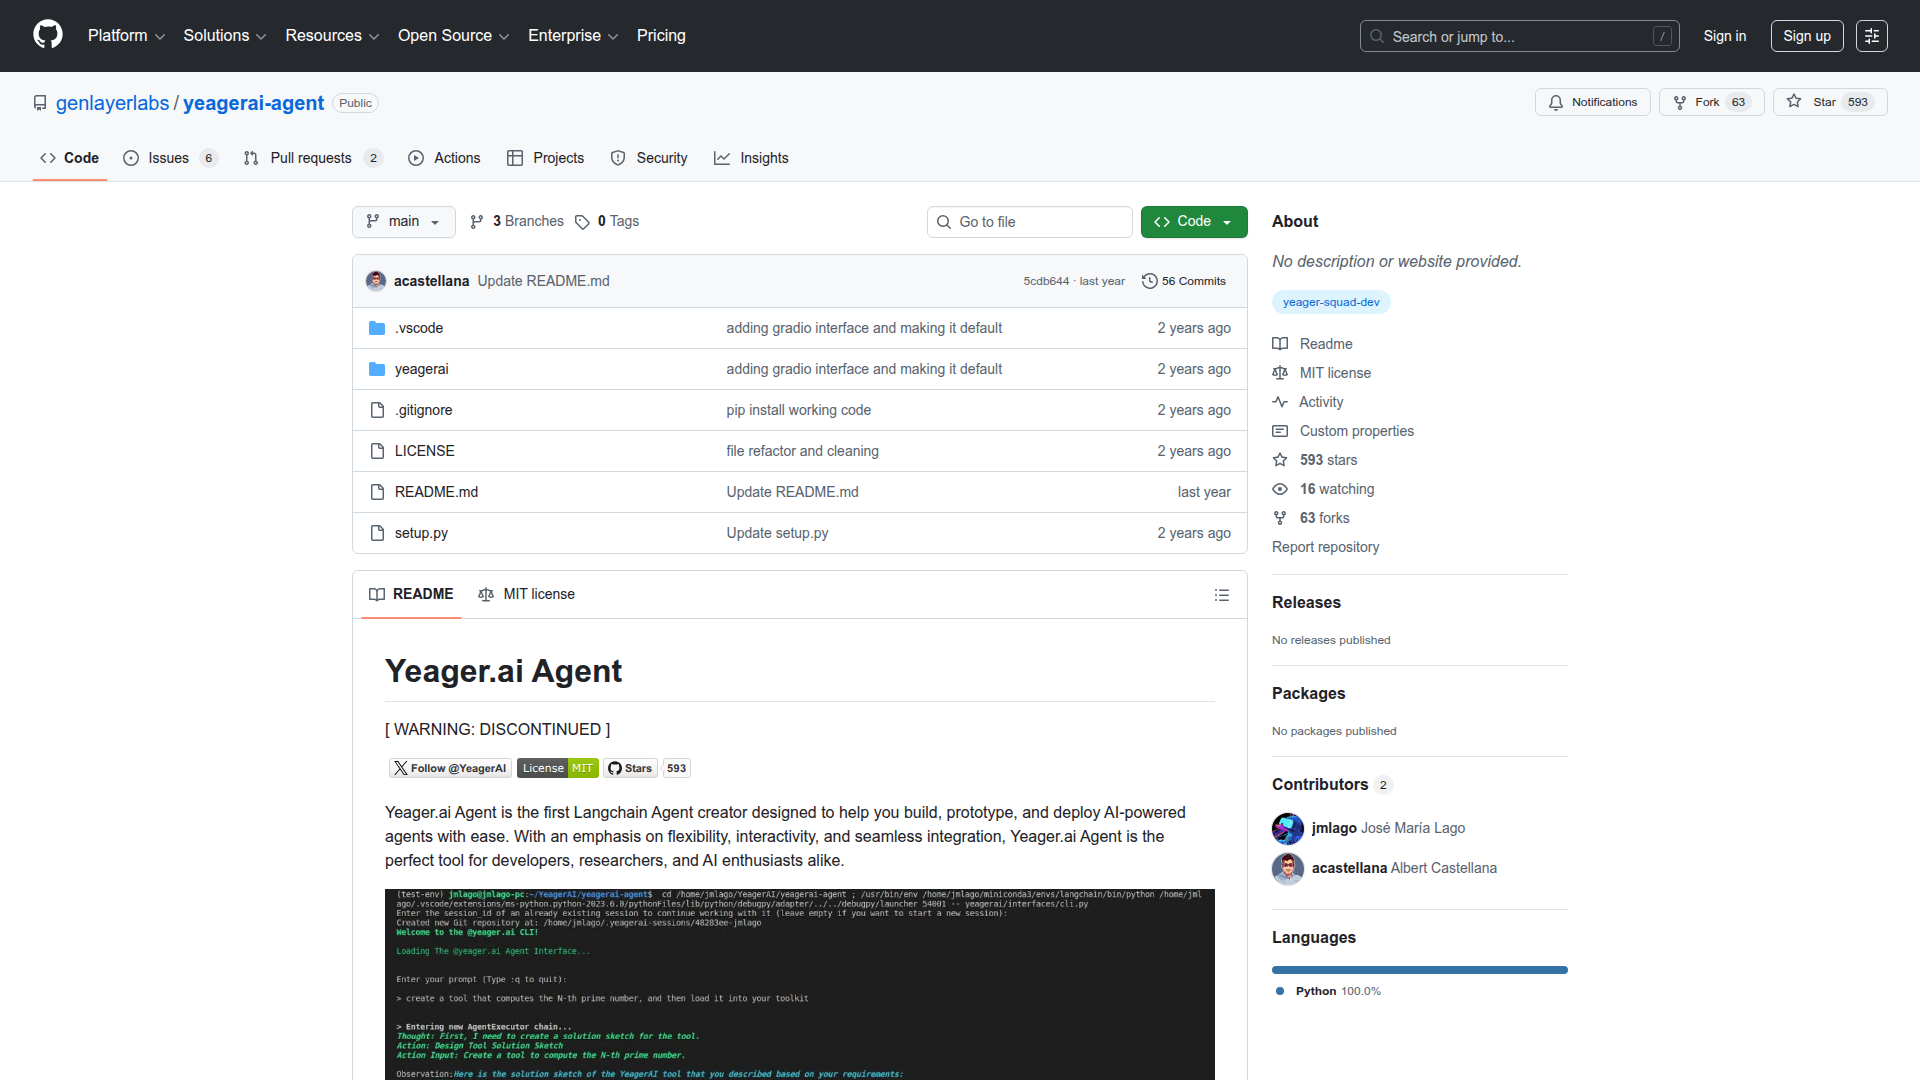The width and height of the screenshot is (1920, 1080).
Task: Expand the green Code dropdown arrow
Action: tap(1227, 221)
